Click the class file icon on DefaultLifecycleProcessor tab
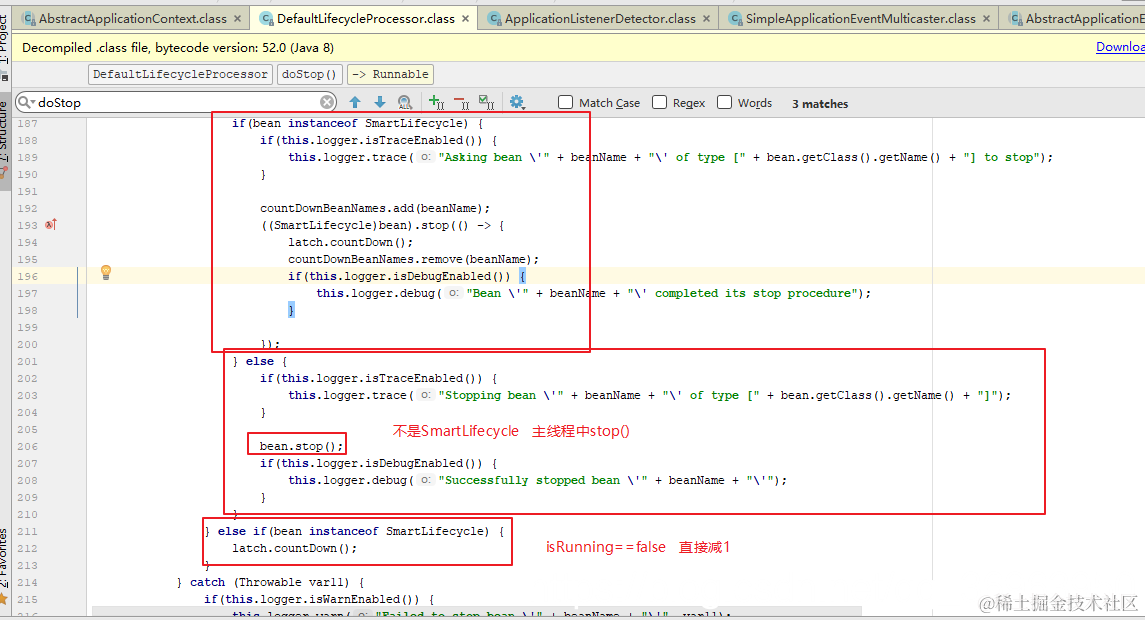 (267, 18)
